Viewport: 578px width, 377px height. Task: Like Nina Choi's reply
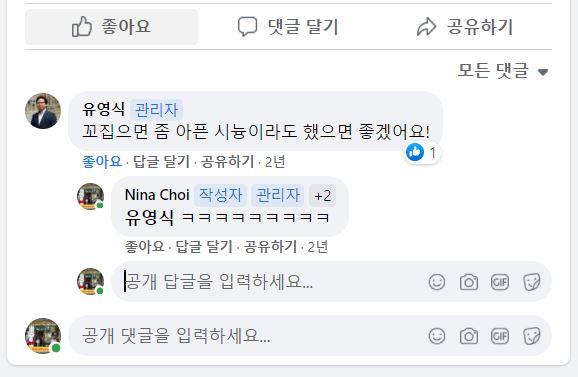point(144,247)
